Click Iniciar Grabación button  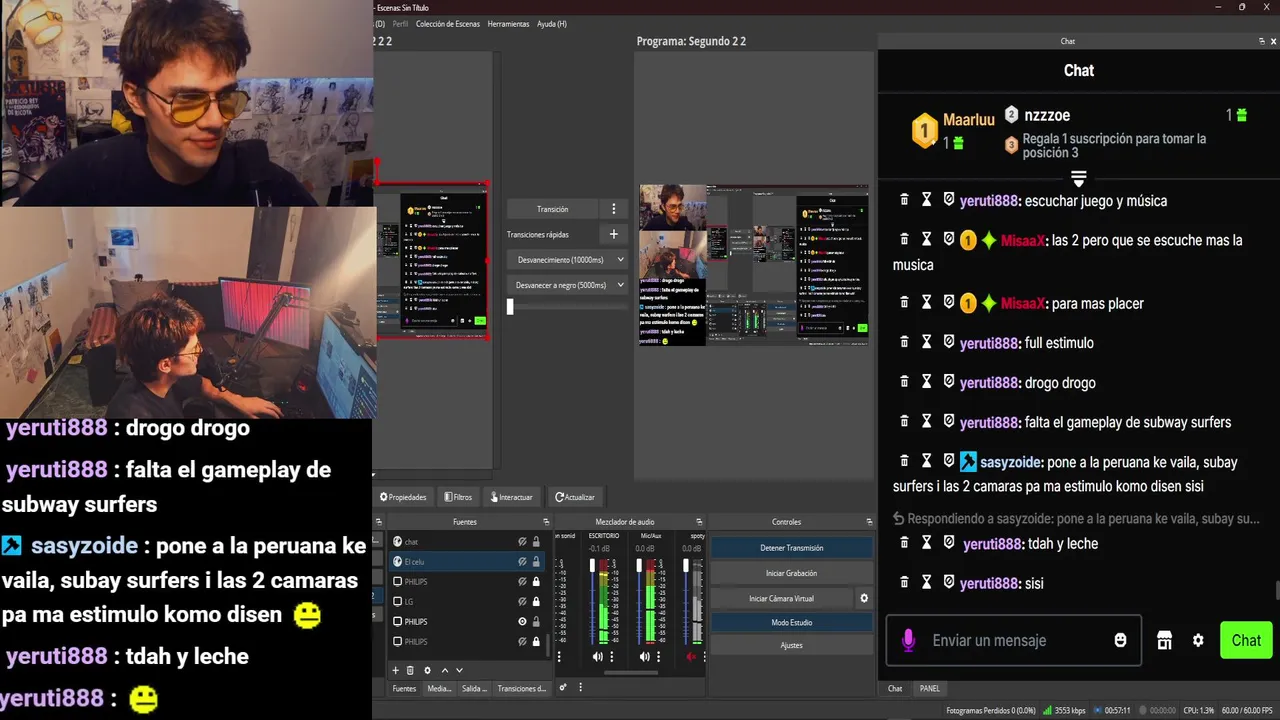coord(791,573)
